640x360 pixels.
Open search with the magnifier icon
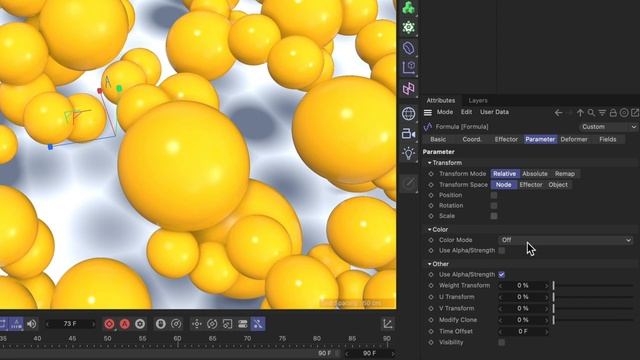coord(591,113)
